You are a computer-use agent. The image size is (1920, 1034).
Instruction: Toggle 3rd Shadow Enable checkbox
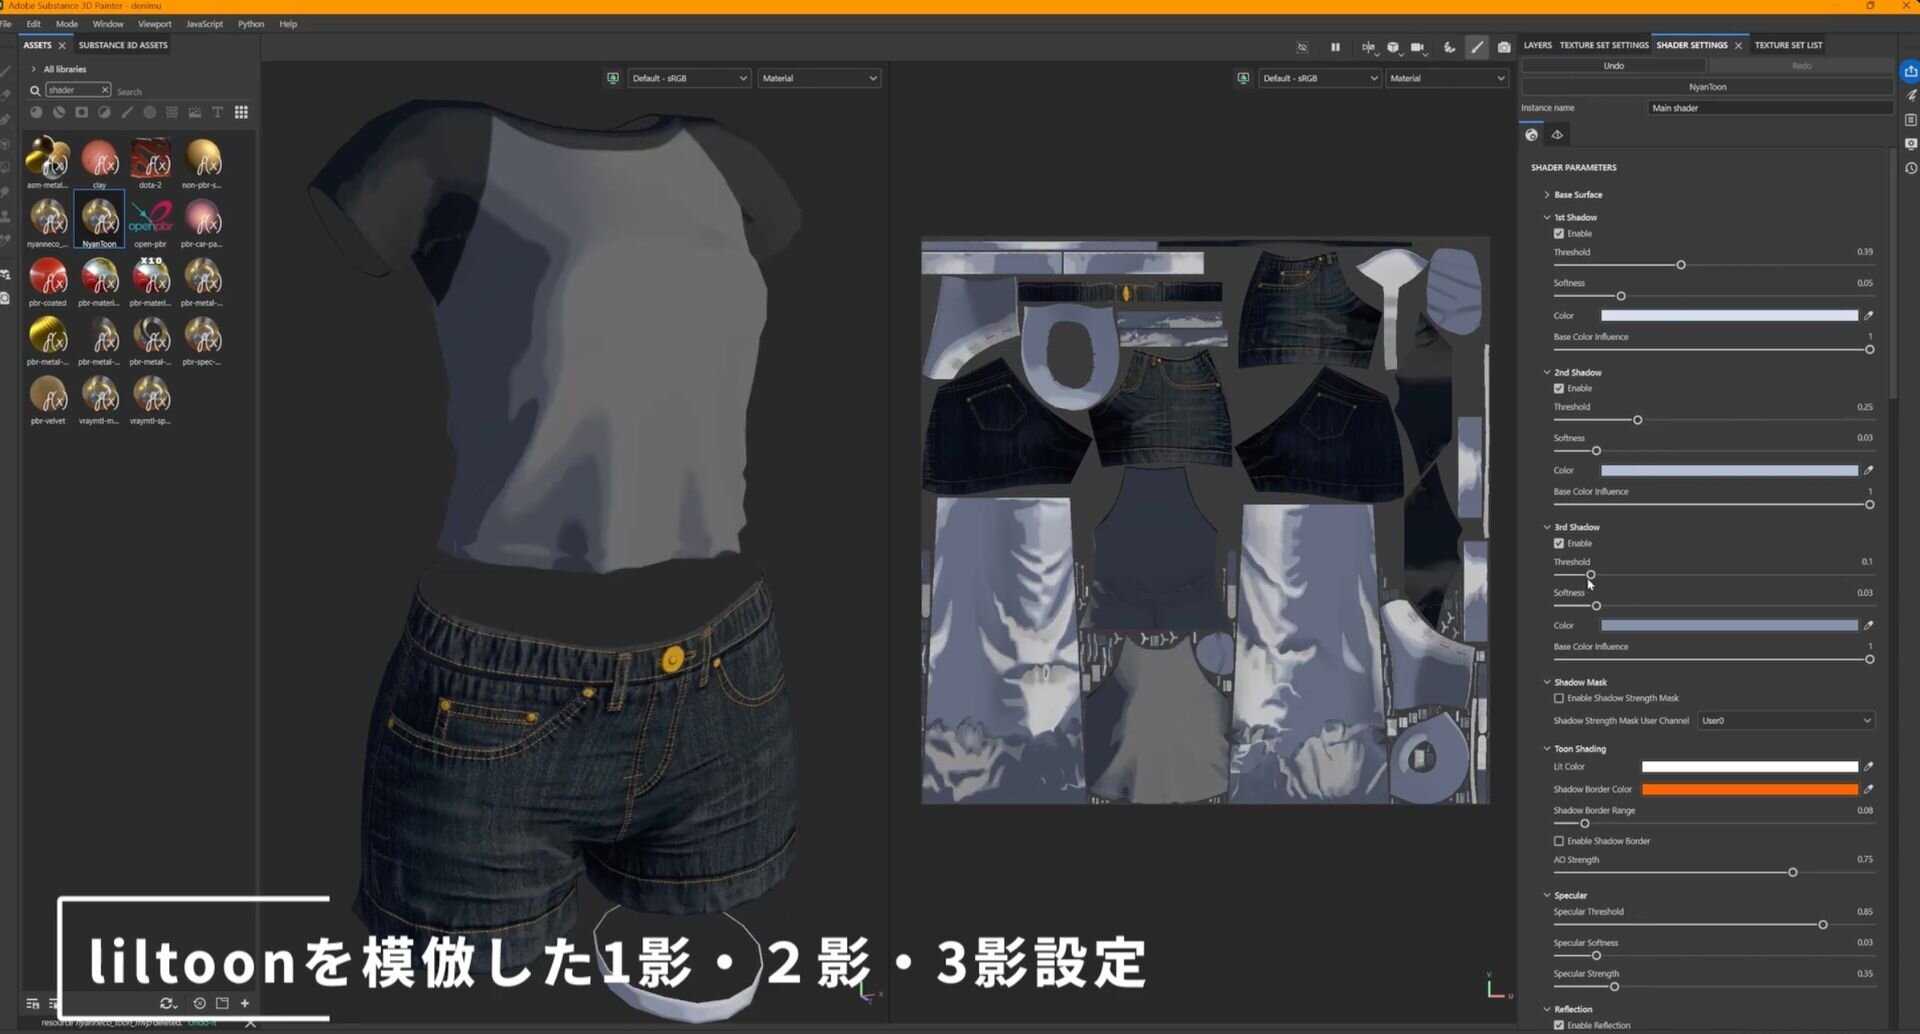pyautogui.click(x=1558, y=544)
